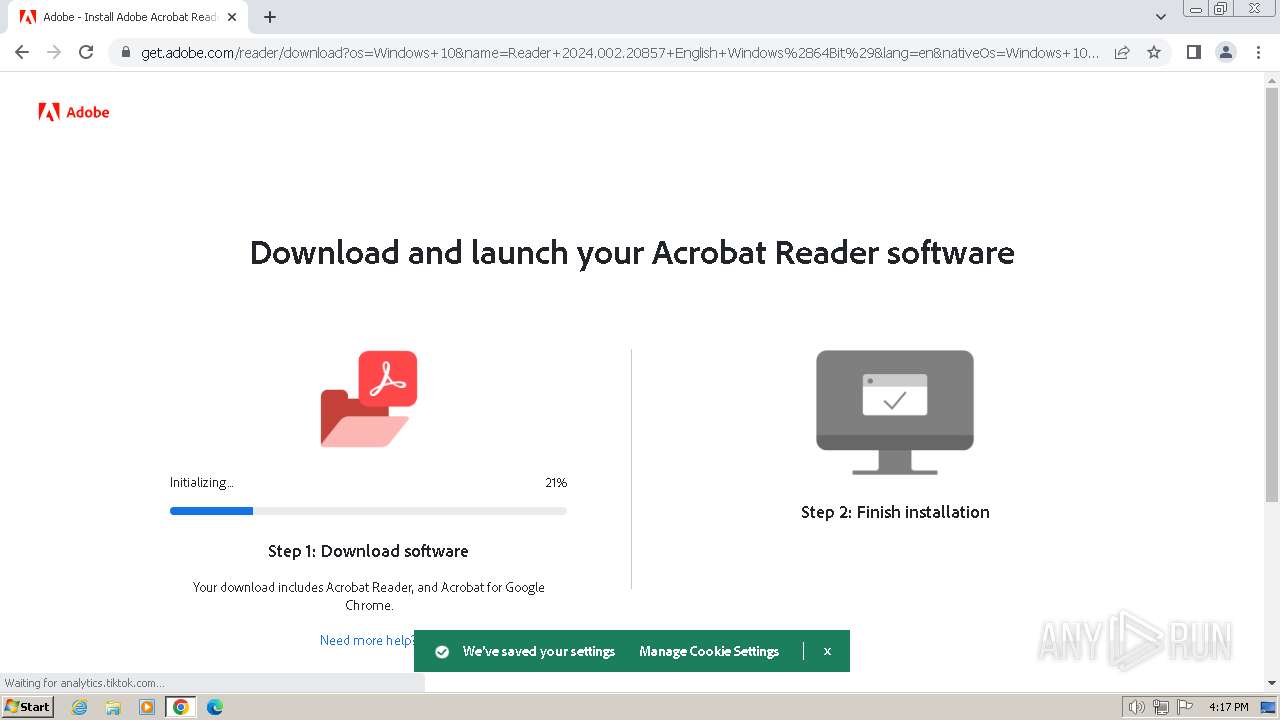Click the page vertical scrollbar
This screenshot has height=720, width=1280.
pyautogui.click(x=1272, y=295)
